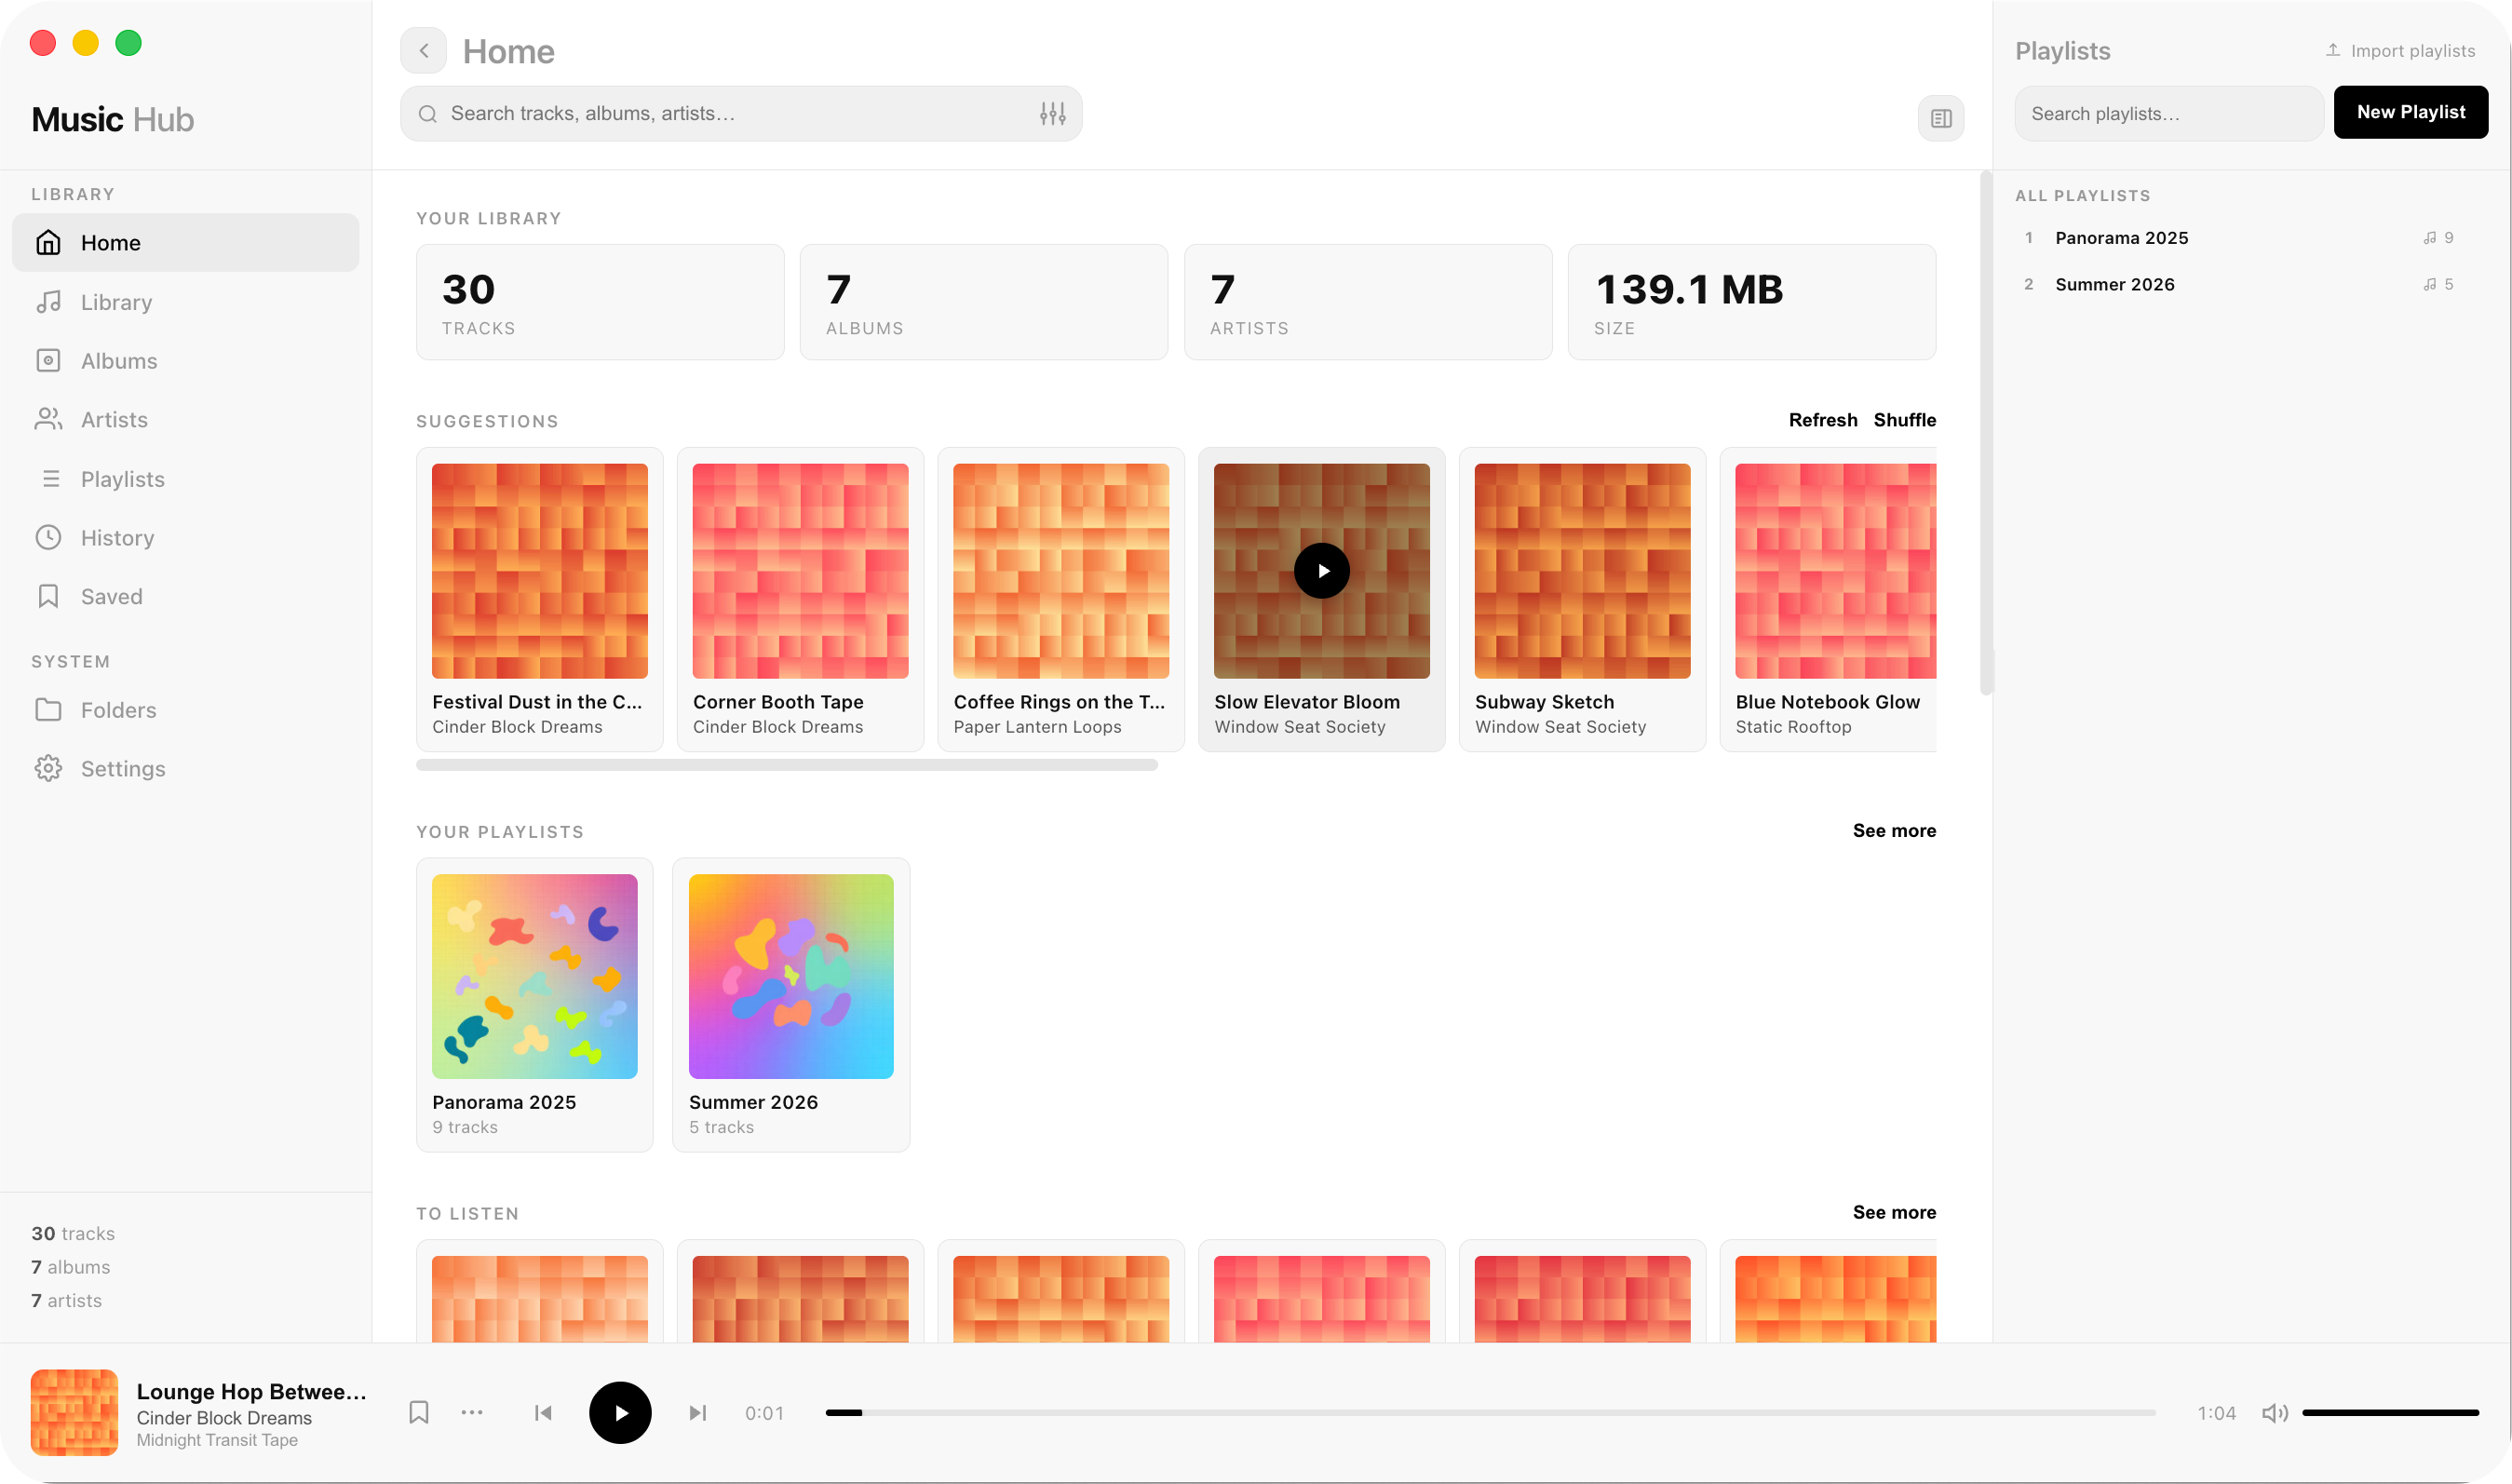The width and height of the screenshot is (2512, 1484).
Task: Open History in the sidebar
Action: coord(185,538)
